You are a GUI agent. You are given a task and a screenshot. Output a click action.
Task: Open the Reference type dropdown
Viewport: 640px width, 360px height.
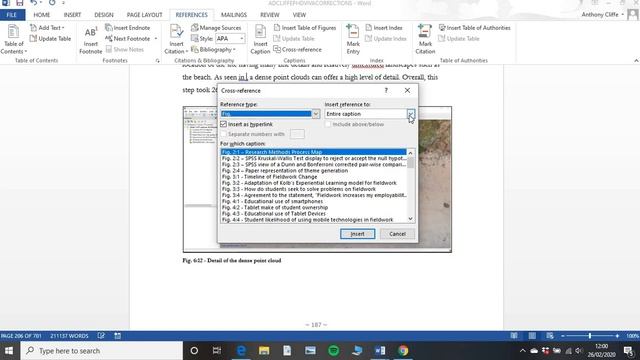click(316, 114)
